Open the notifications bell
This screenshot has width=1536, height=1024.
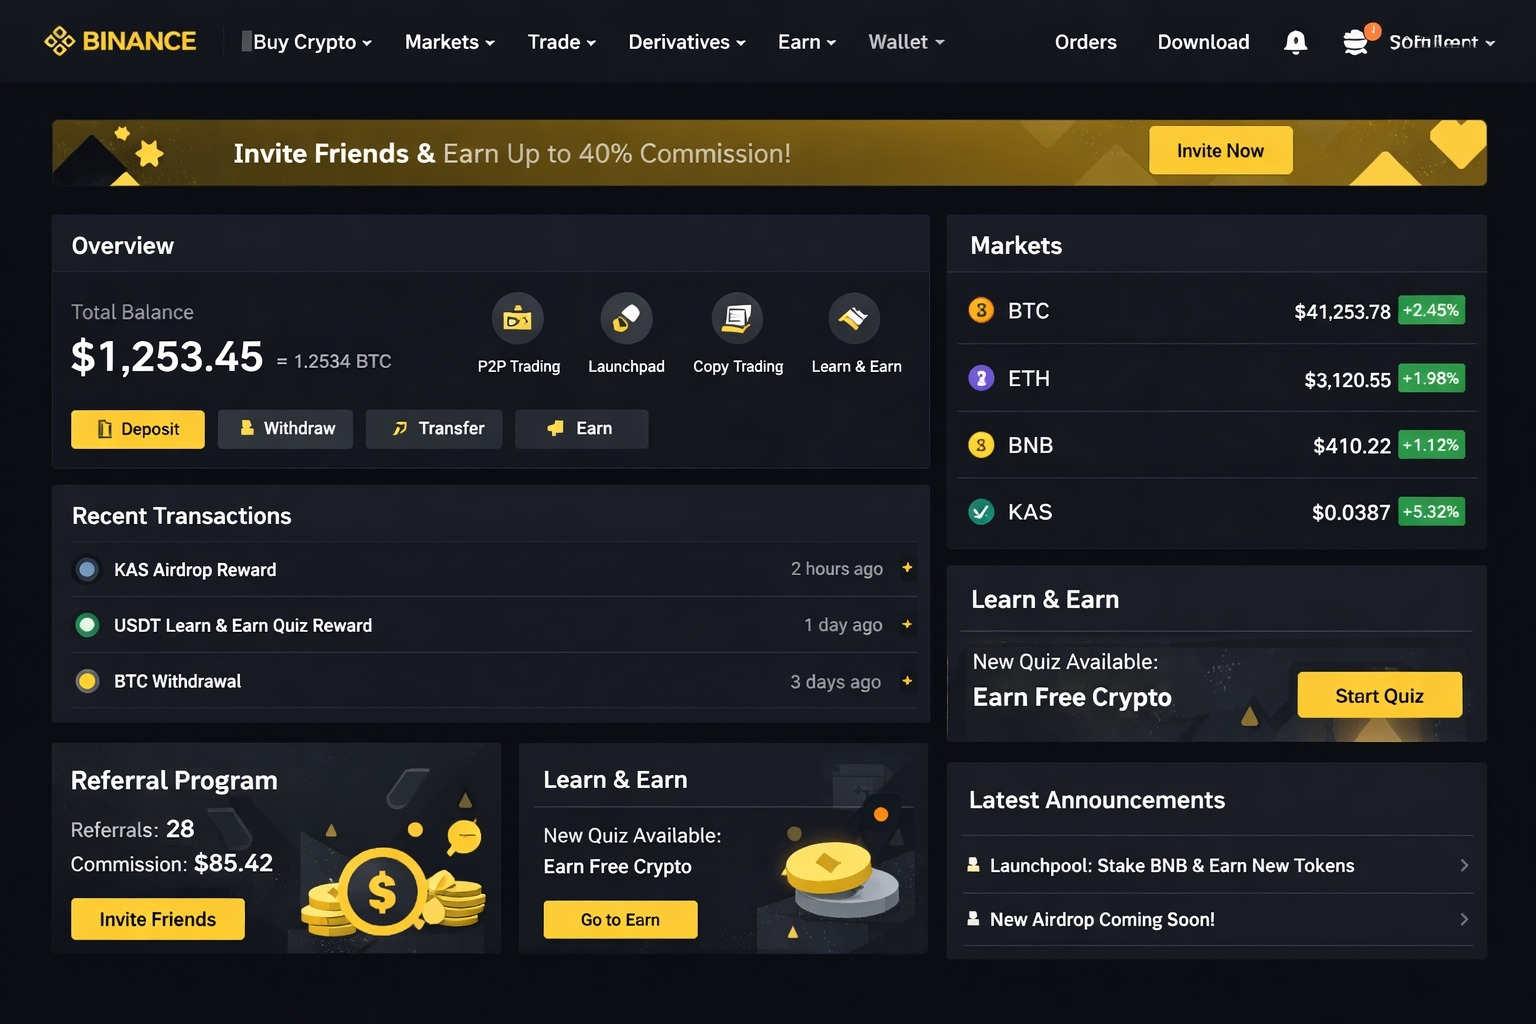click(1295, 42)
